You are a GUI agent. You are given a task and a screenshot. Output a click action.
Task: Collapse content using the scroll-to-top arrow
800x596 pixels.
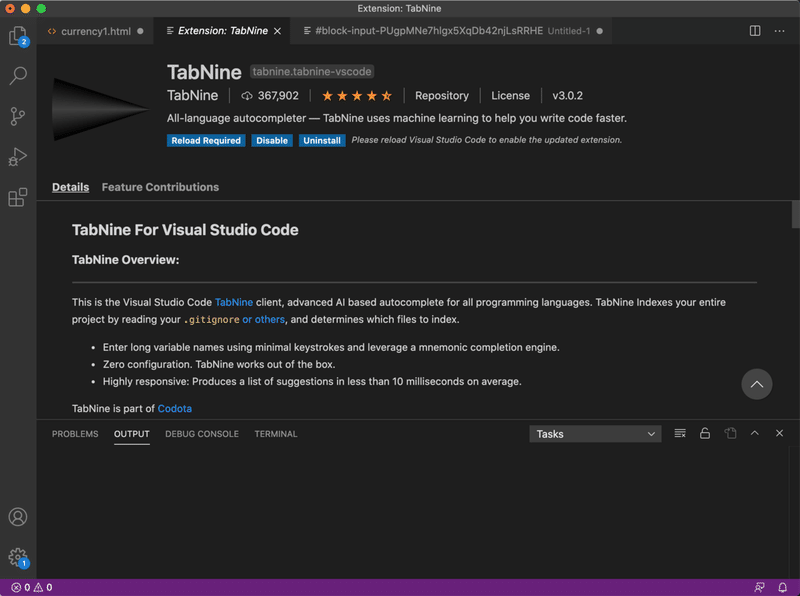[x=757, y=384]
